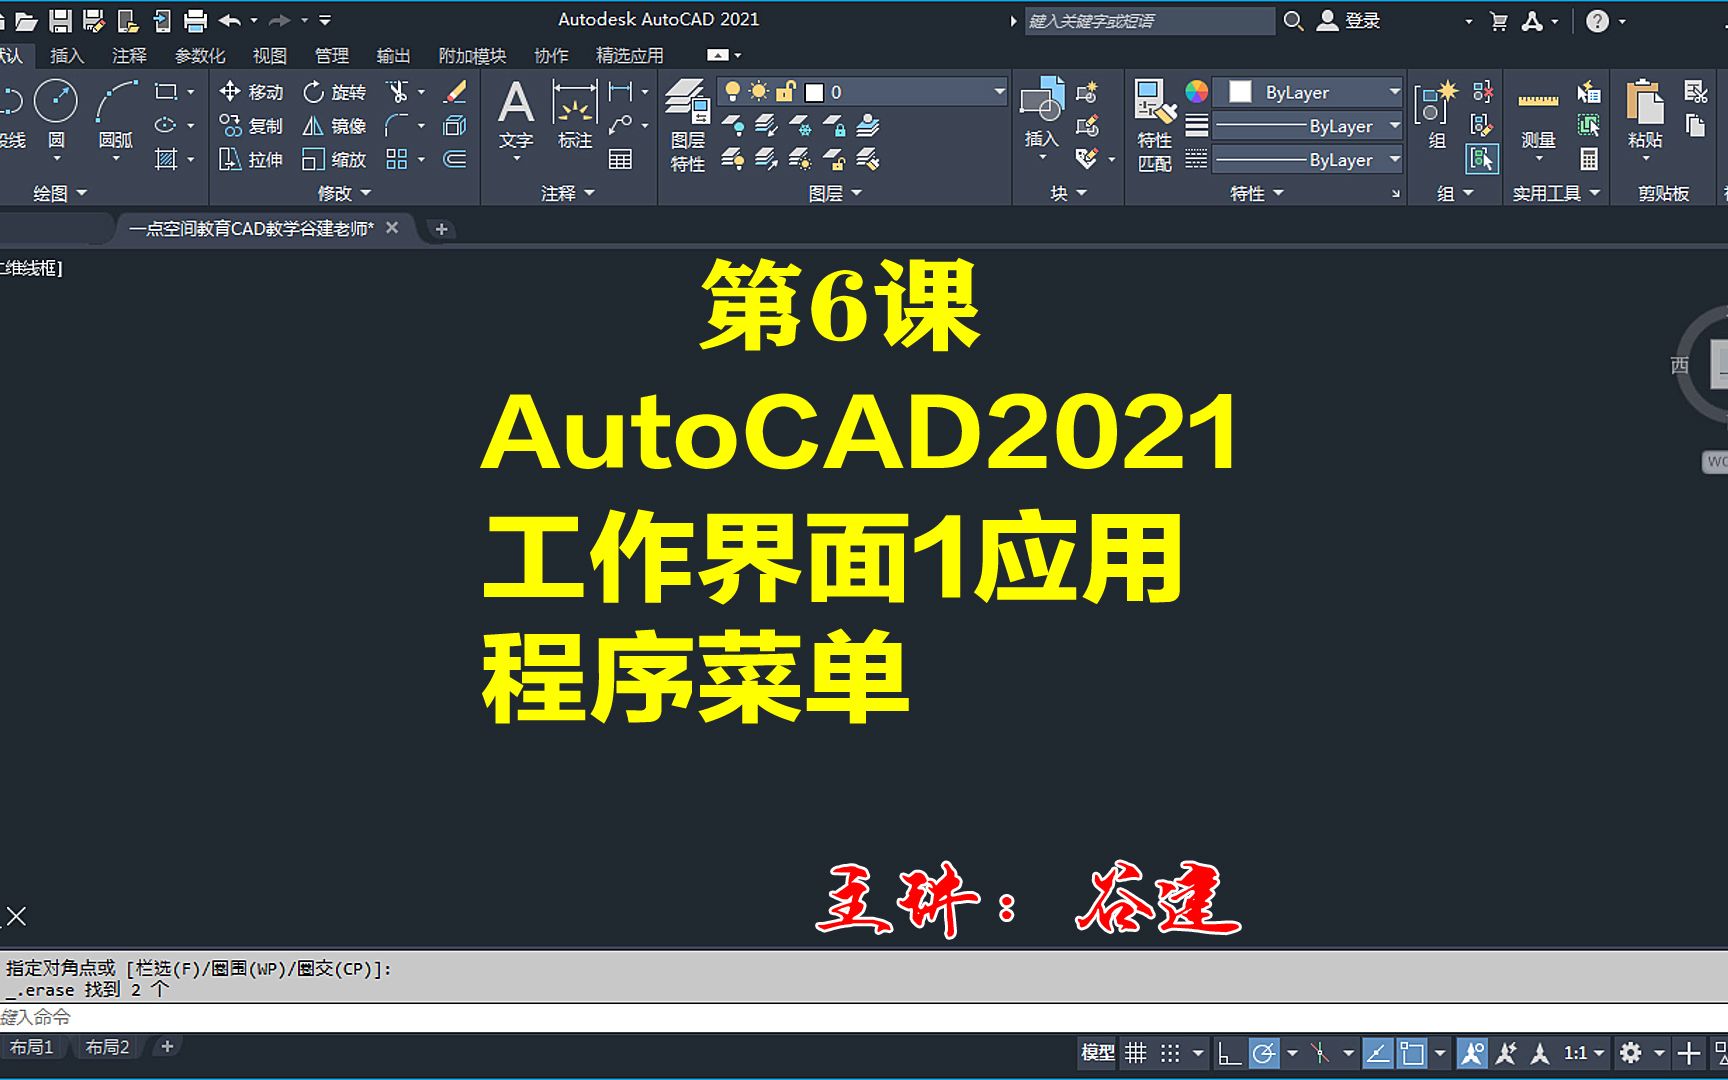The image size is (1728, 1080).
Task: Switch to the 布局1 layout tab
Action: [x=32, y=1047]
